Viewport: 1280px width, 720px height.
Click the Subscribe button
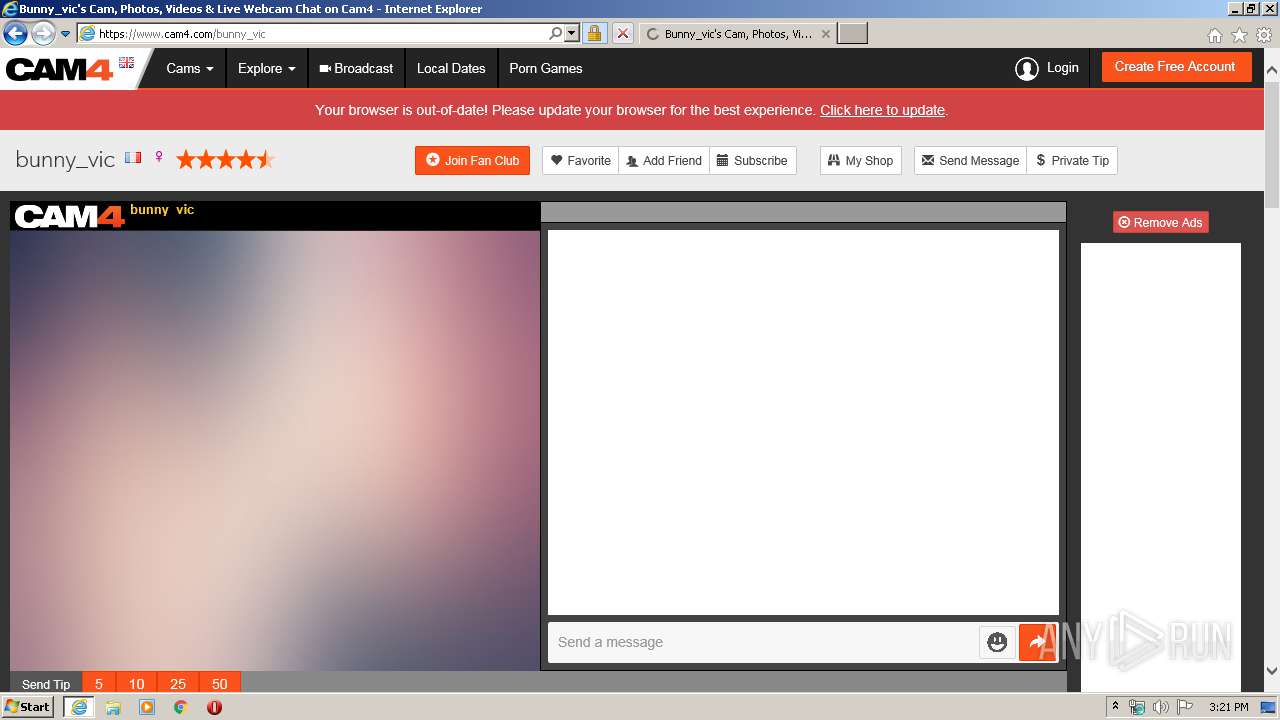tap(753, 160)
